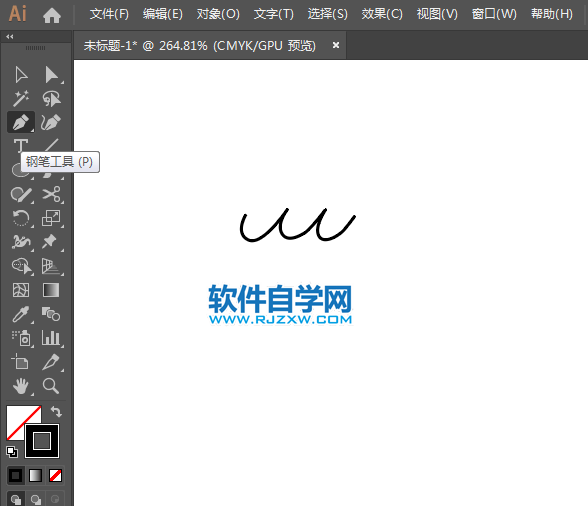Select the Shape Builder tool
The image size is (588, 506).
coord(22,266)
